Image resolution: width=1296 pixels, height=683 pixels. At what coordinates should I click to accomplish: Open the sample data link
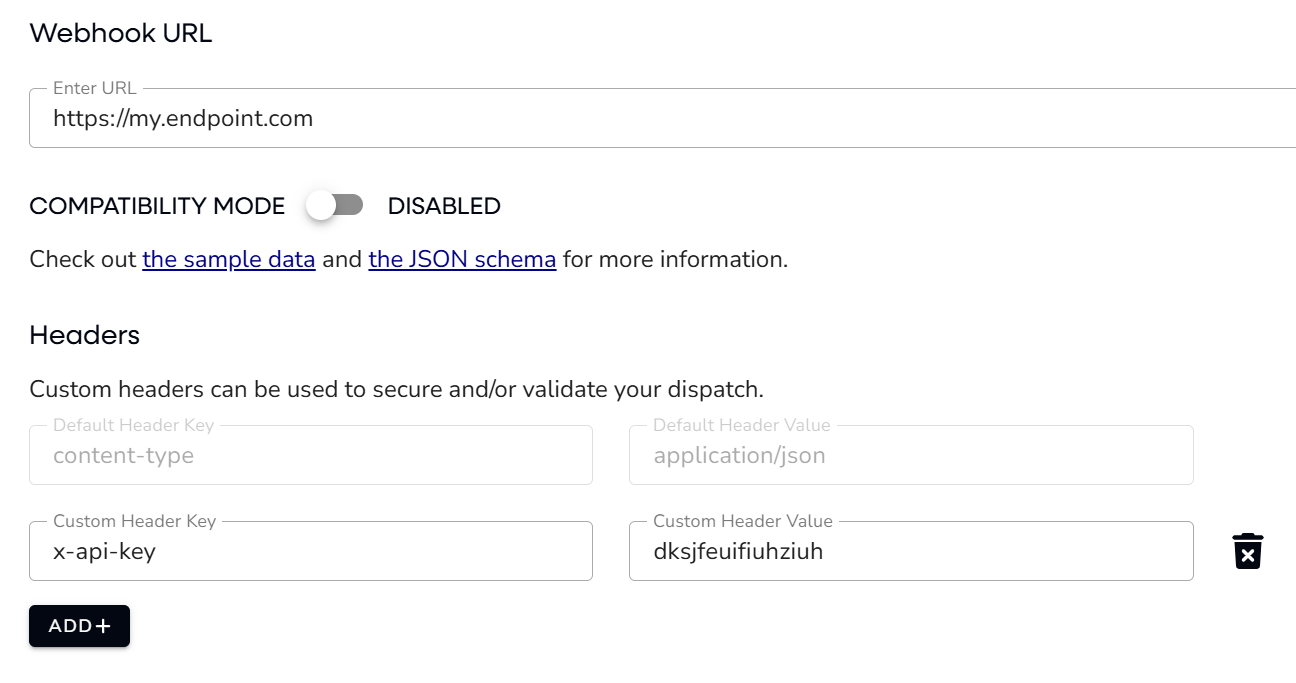pyautogui.click(x=229, y=260)
